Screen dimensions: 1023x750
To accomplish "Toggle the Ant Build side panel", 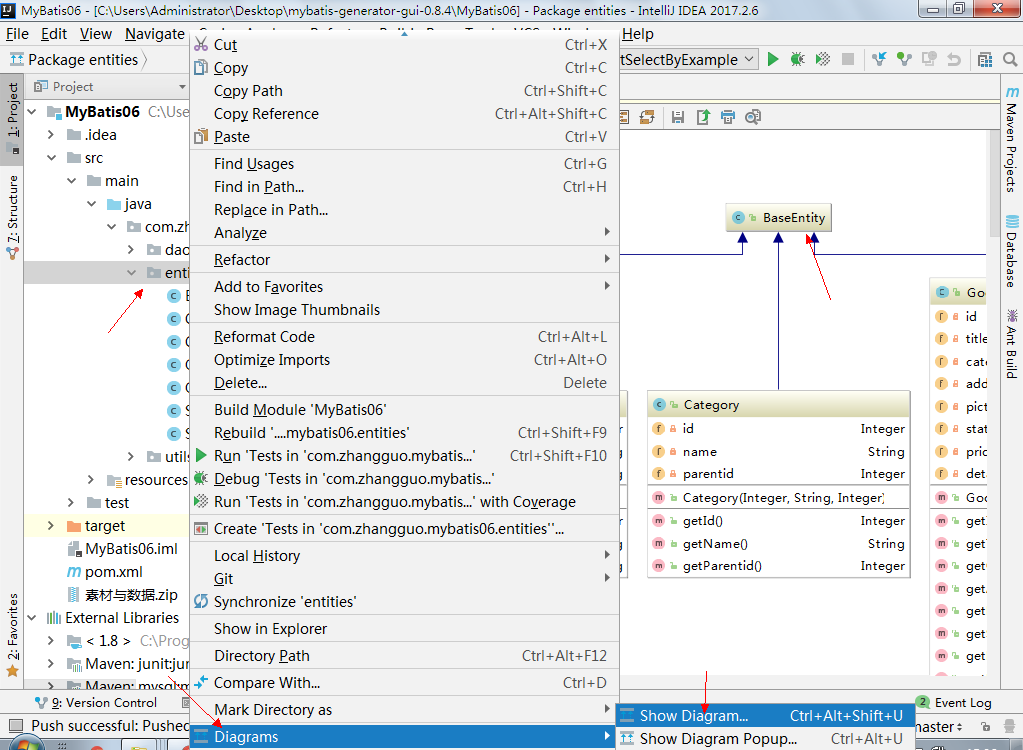I will 1011,344.
